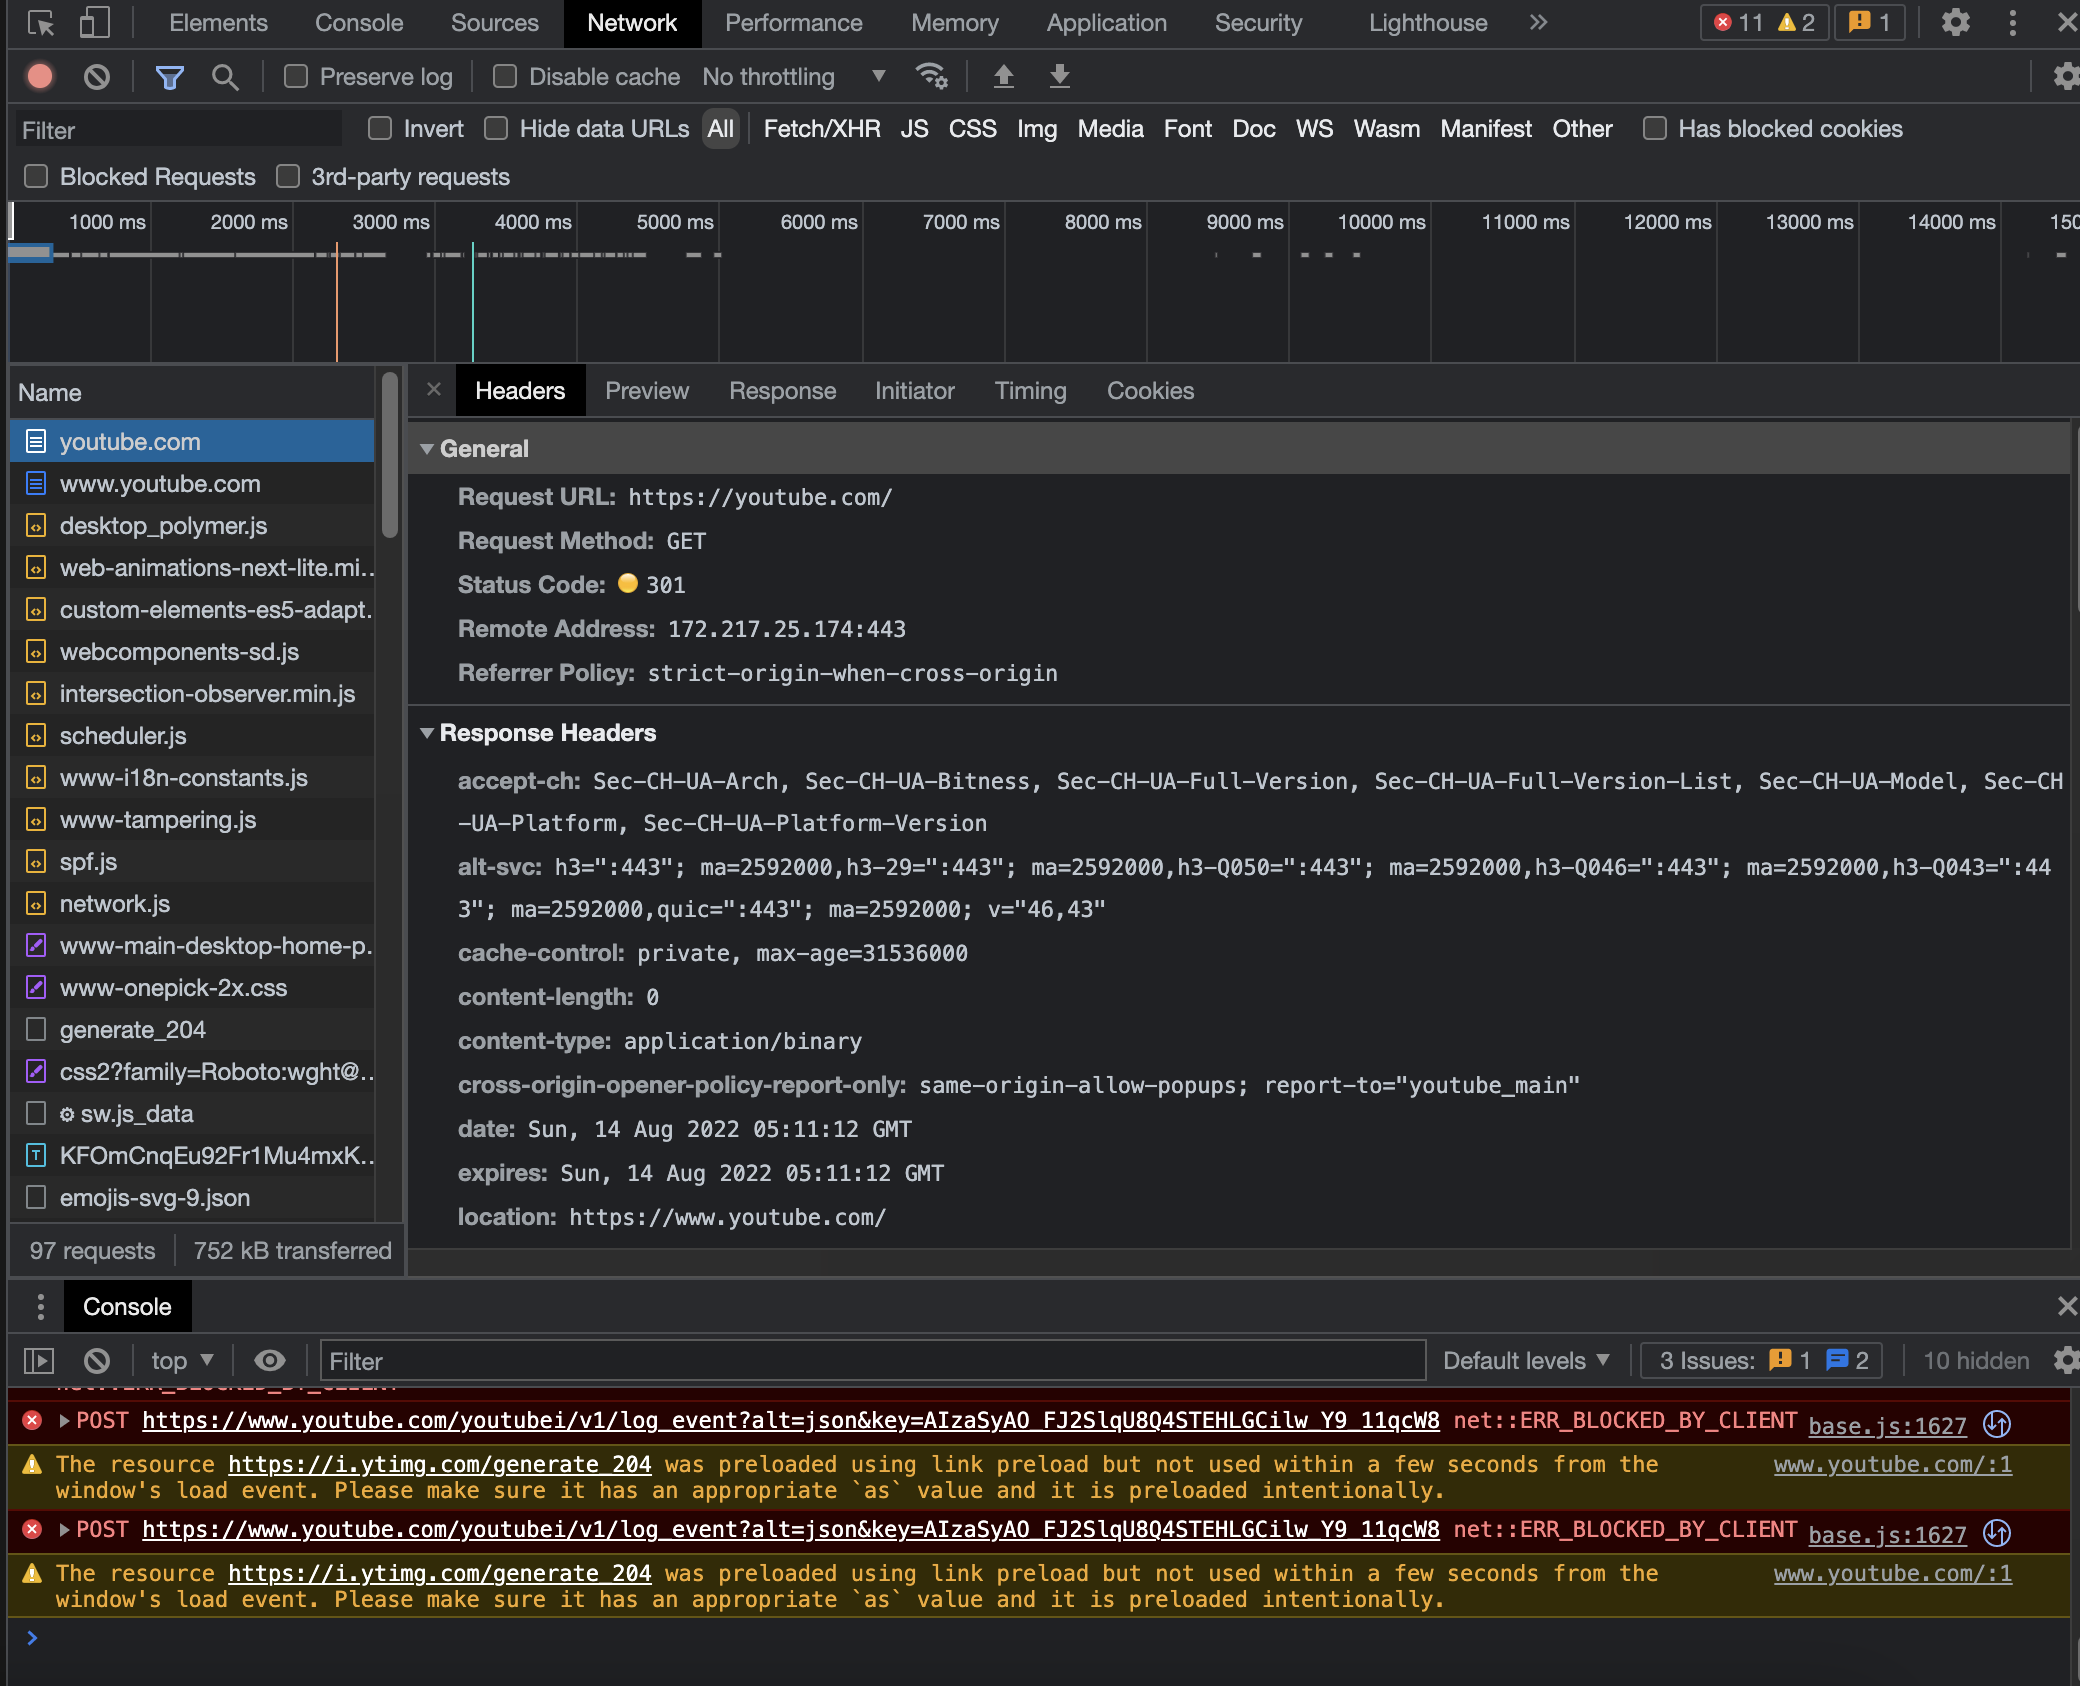Click the first base.js:1627 source link
This screenshot has height=1686, width=2080.
pos(1887,1426)
